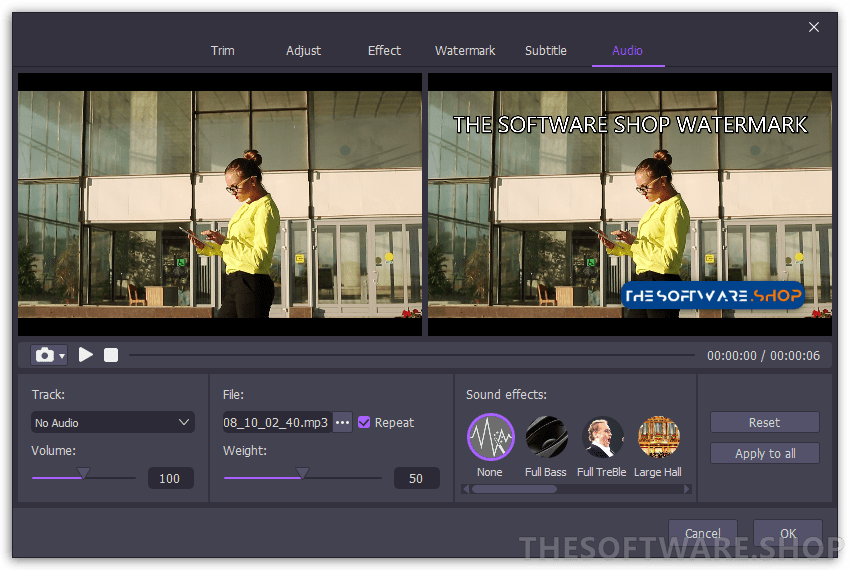This screenshot has height=570, width=850.
Task: Click the original video preview pane
Action: point(220,204)
